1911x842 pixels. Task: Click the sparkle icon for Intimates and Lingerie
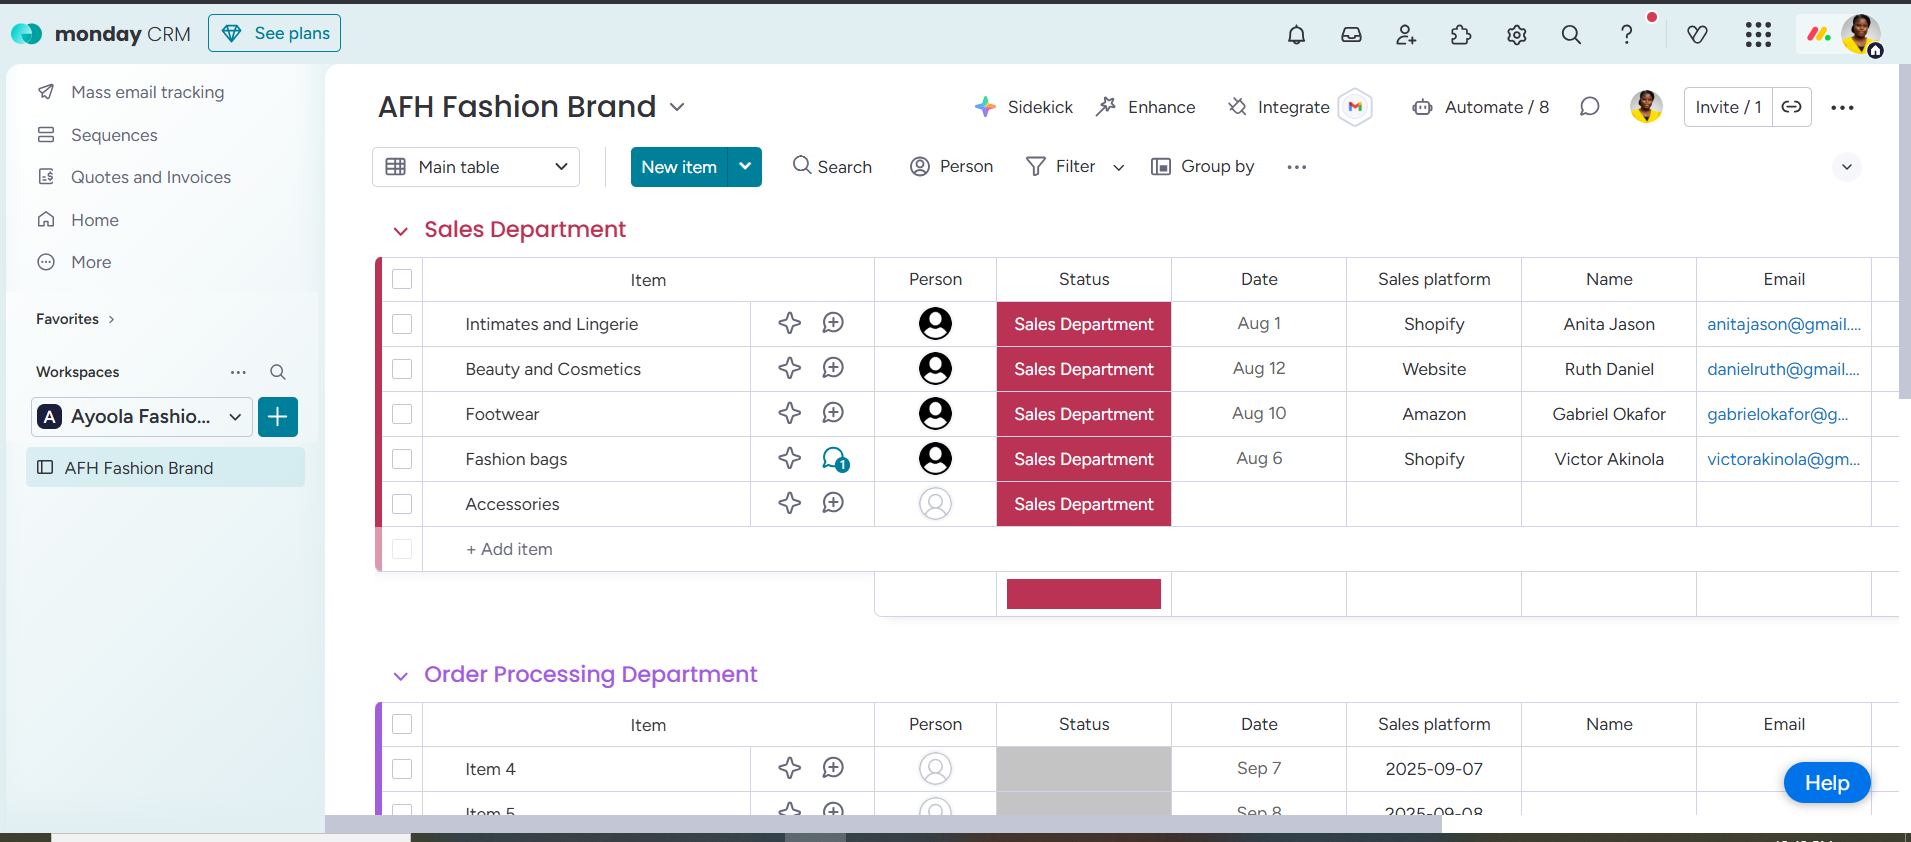pyautogui.click(x=790, y=323)
